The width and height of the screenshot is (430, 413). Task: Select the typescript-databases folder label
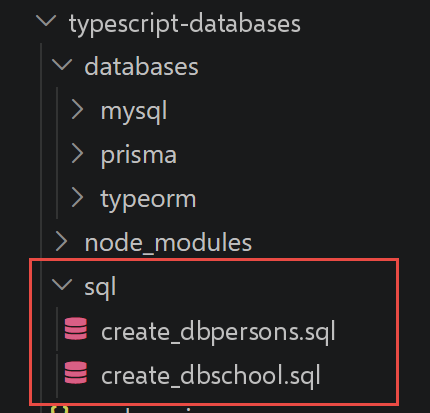tap(185, 24)
